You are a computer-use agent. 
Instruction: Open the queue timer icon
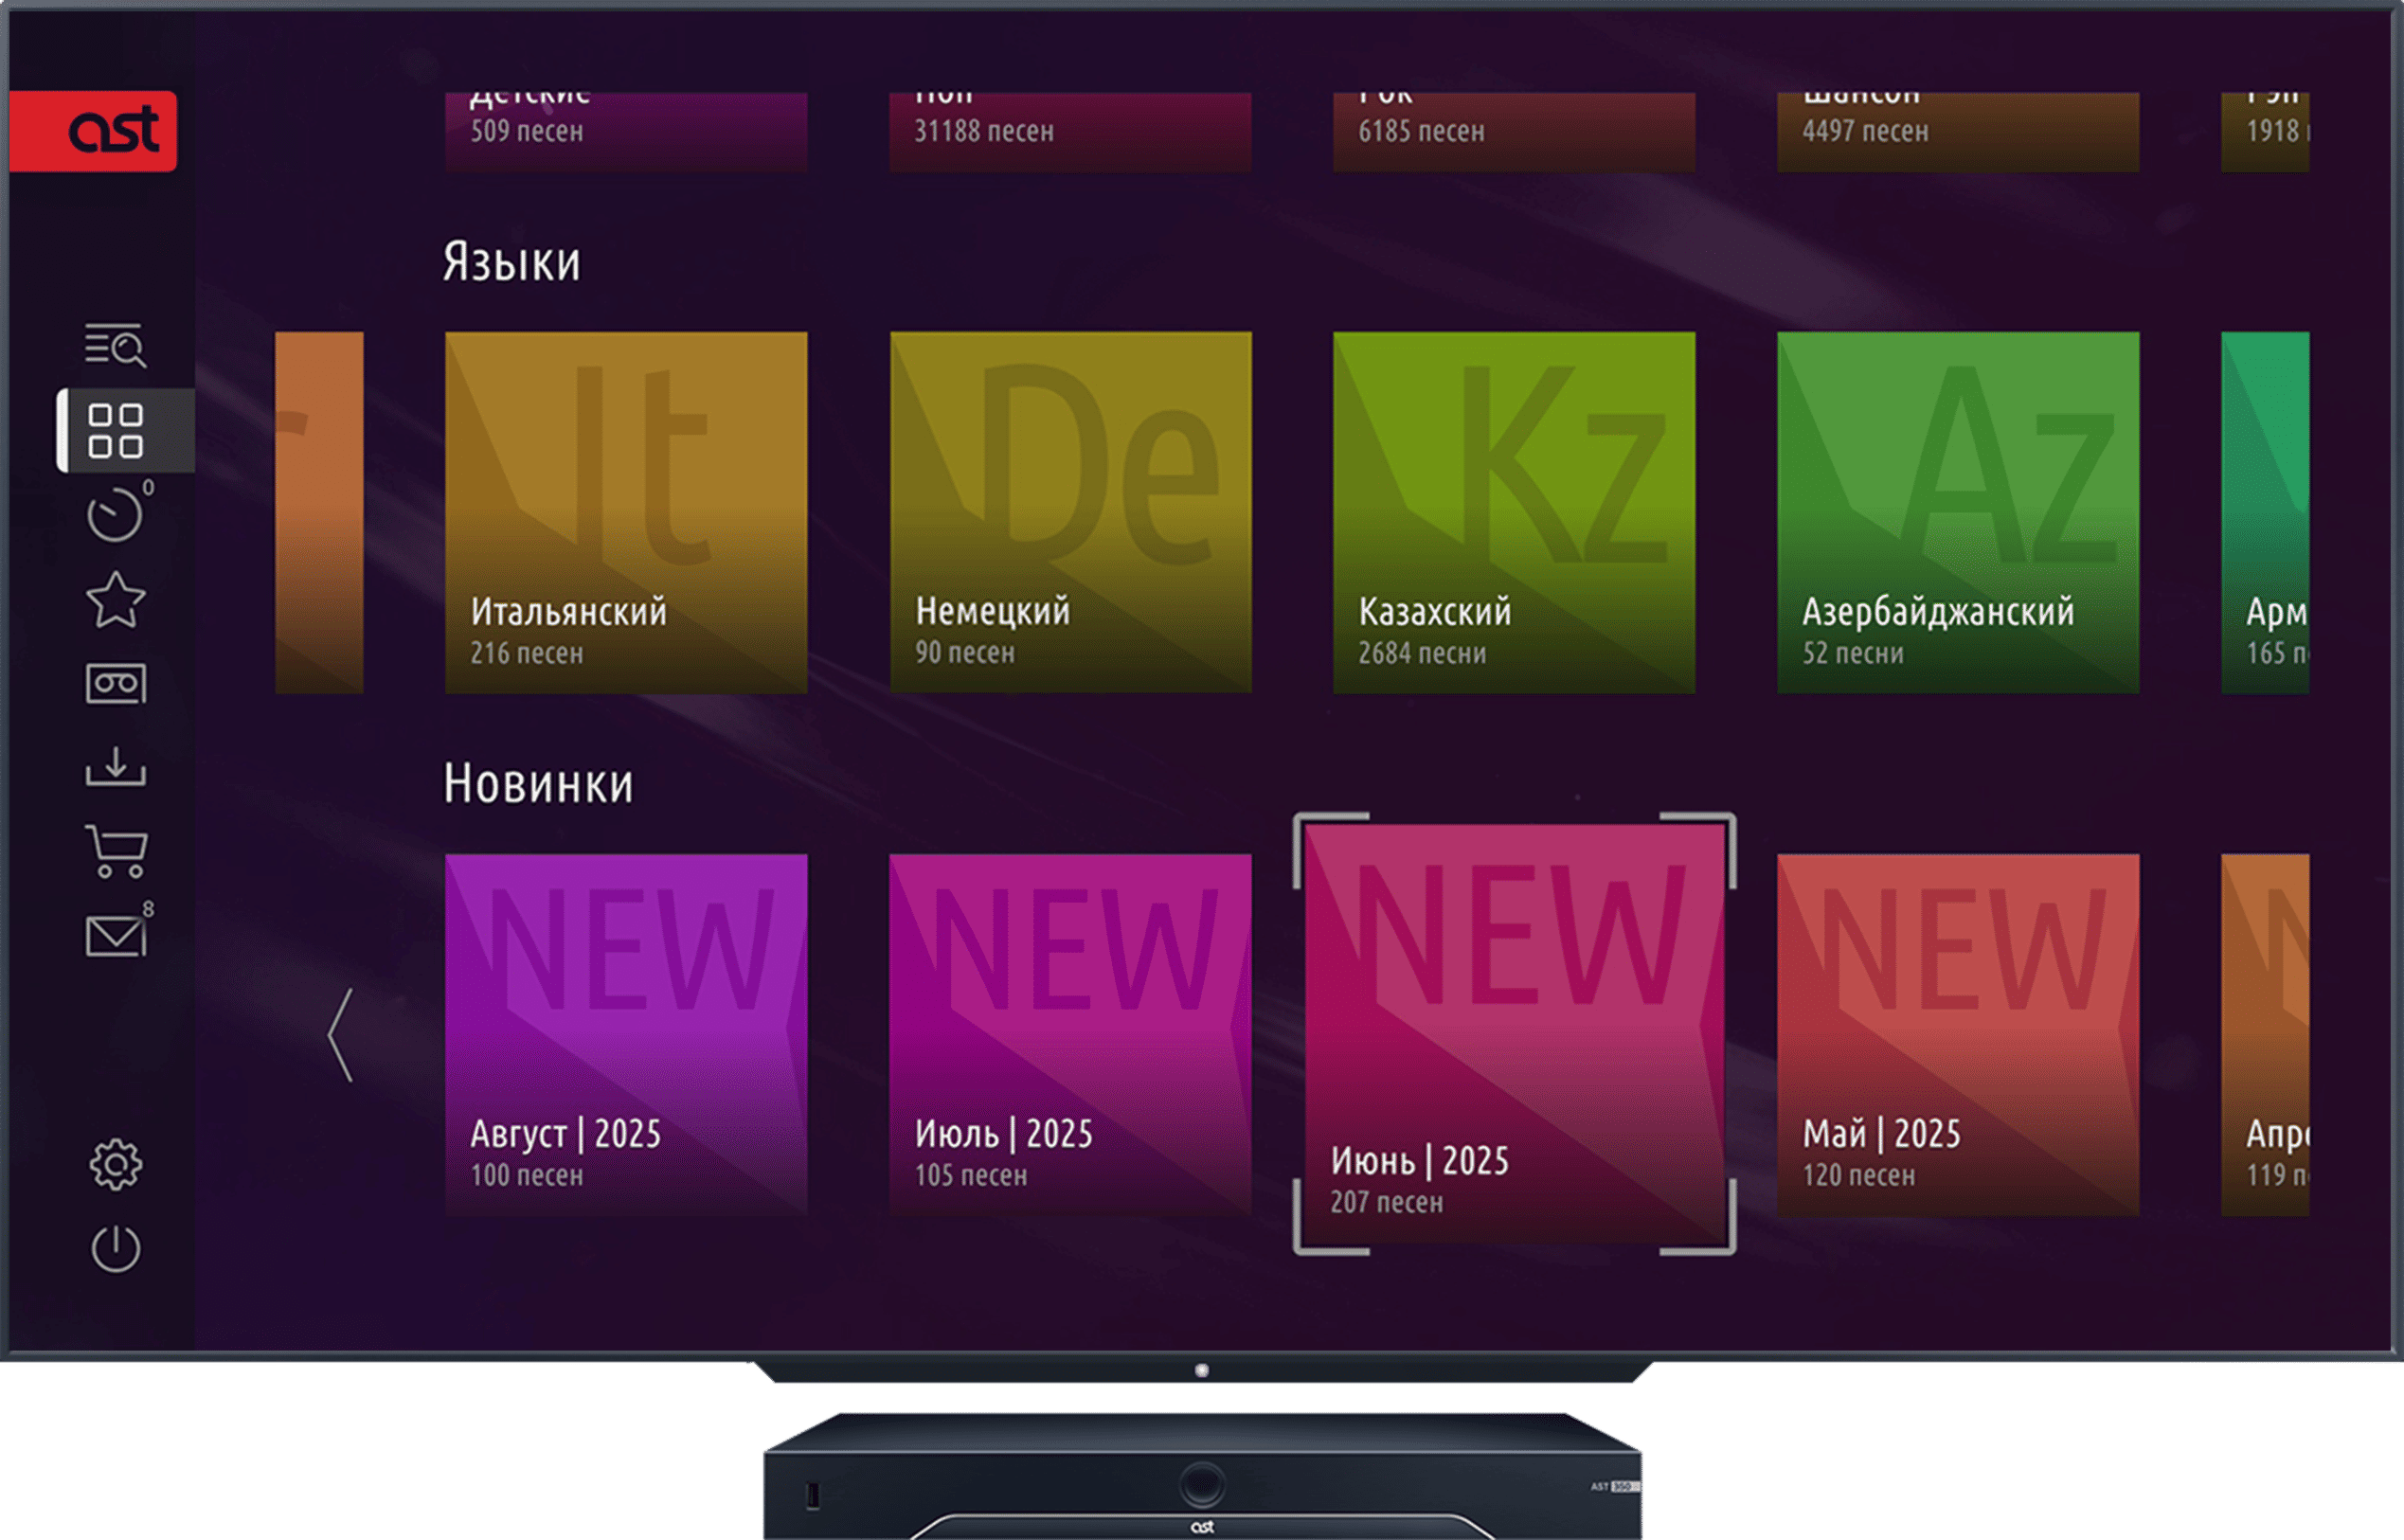click(x=115, y=516)
